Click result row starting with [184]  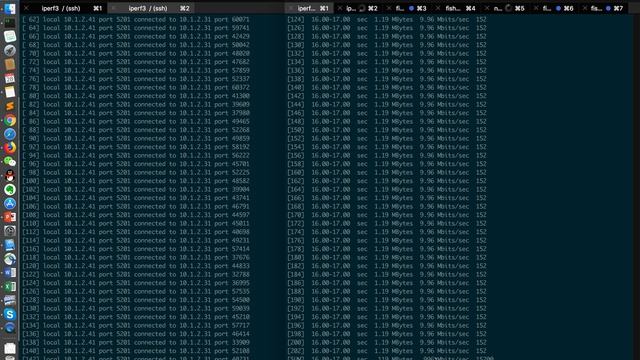[387, 274]
